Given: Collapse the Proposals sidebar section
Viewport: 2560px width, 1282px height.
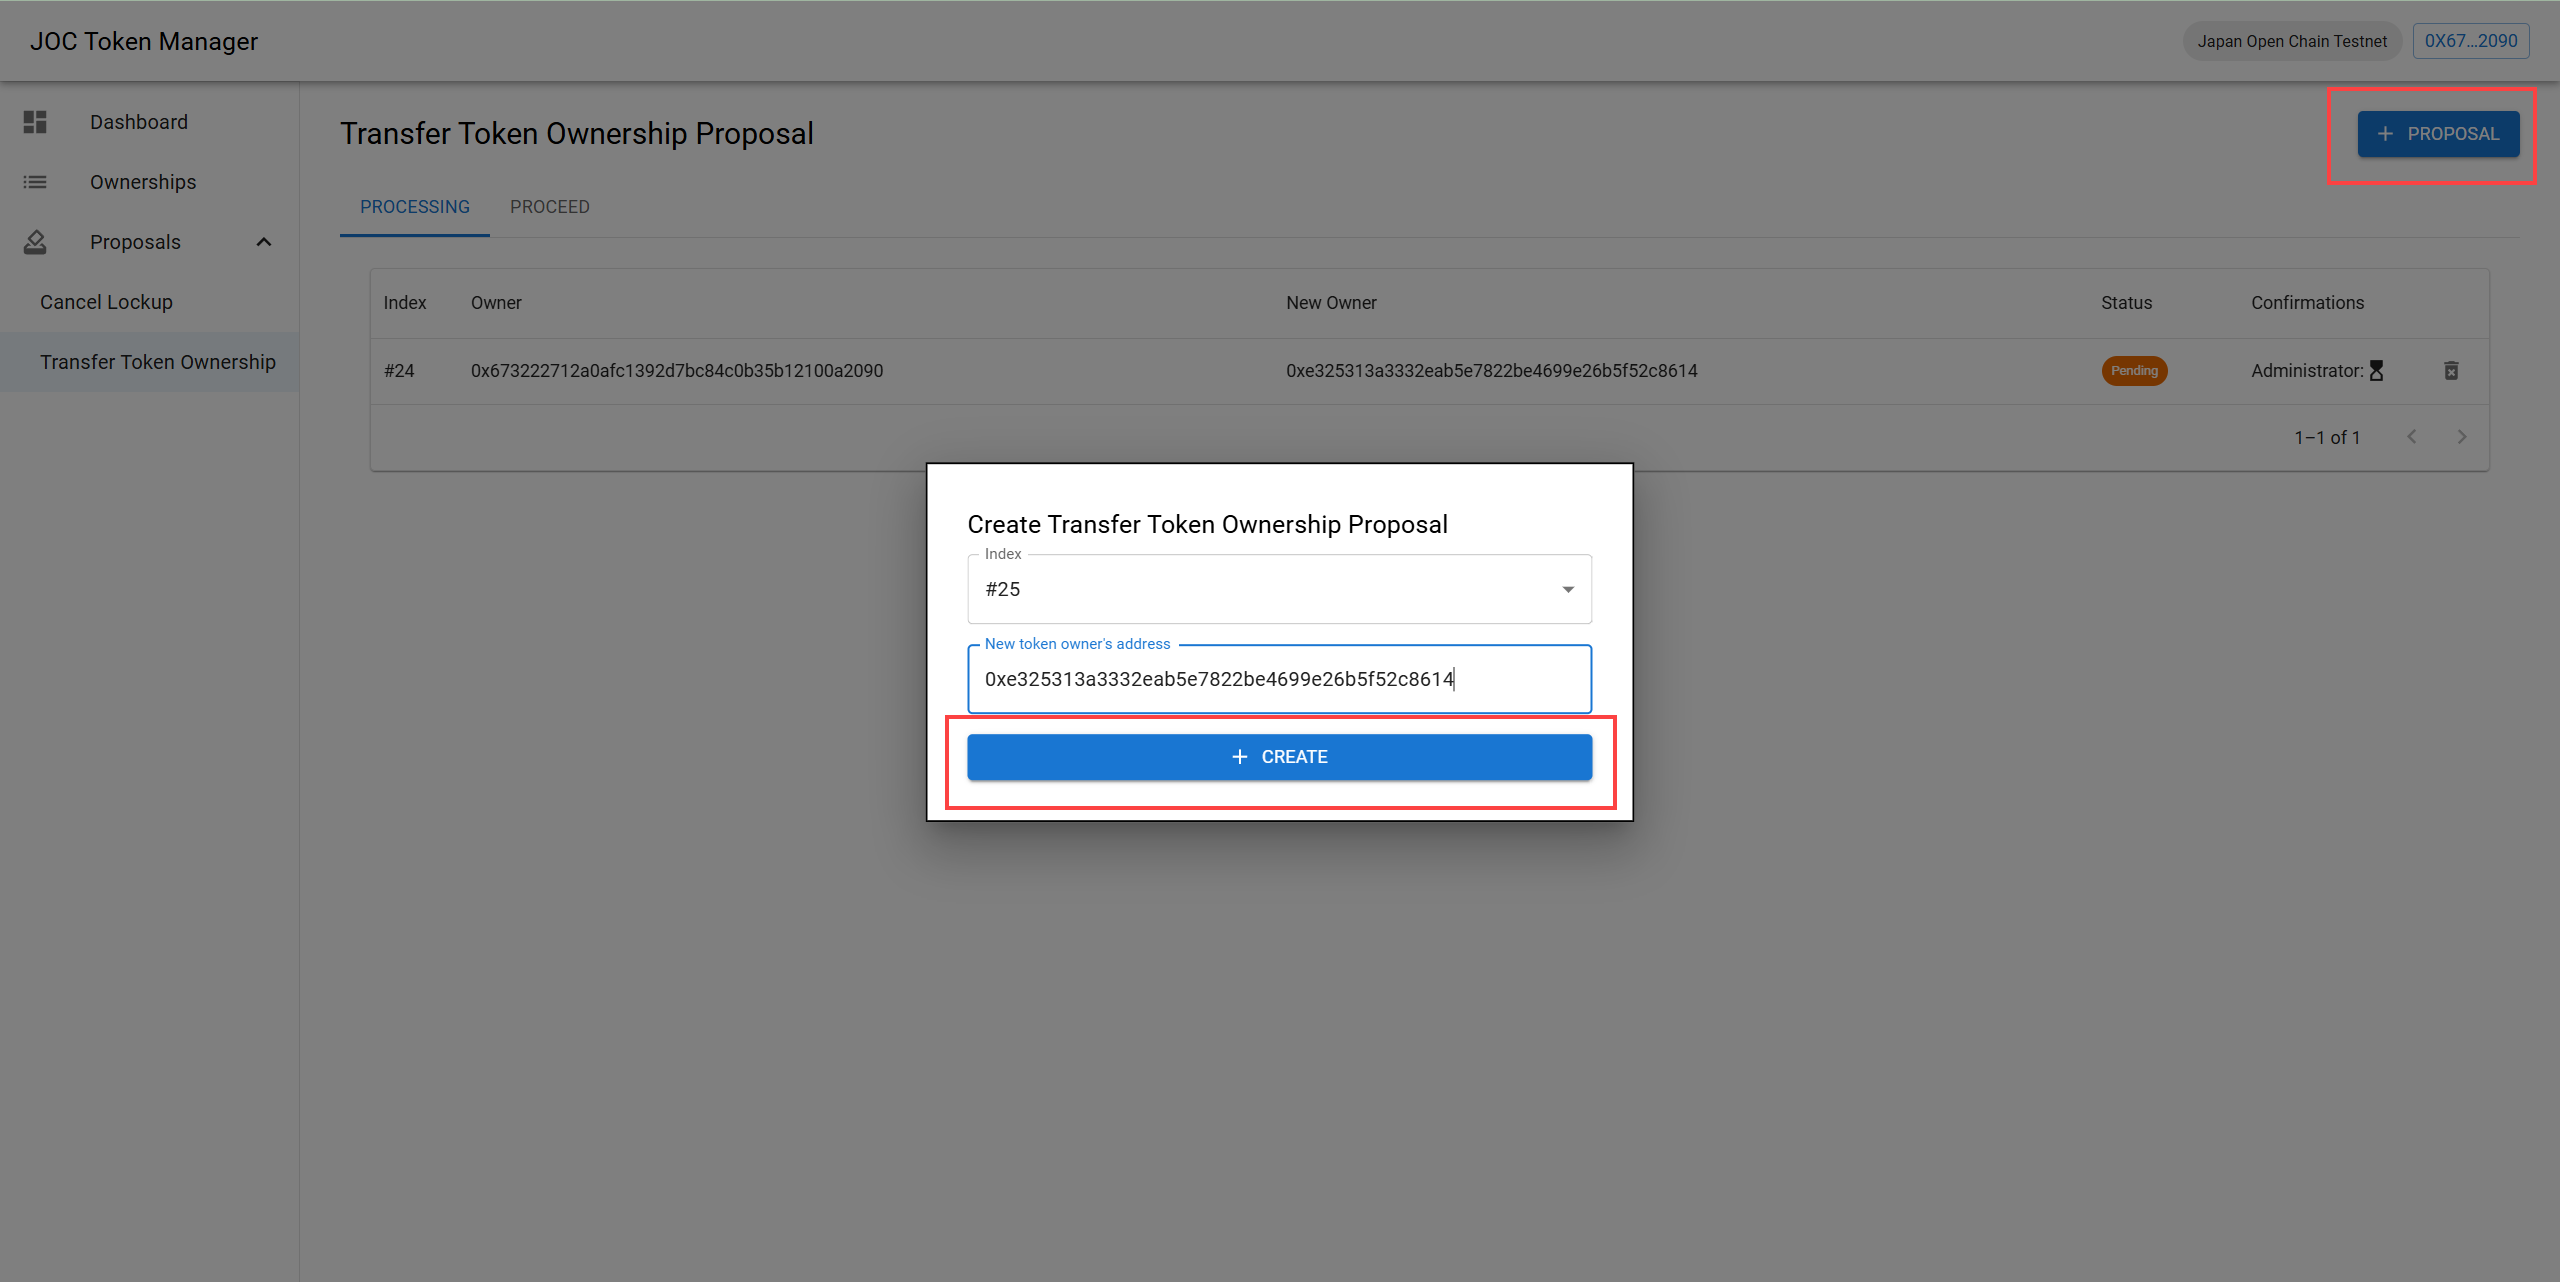Looking at the screenshot, I should 264,242.
